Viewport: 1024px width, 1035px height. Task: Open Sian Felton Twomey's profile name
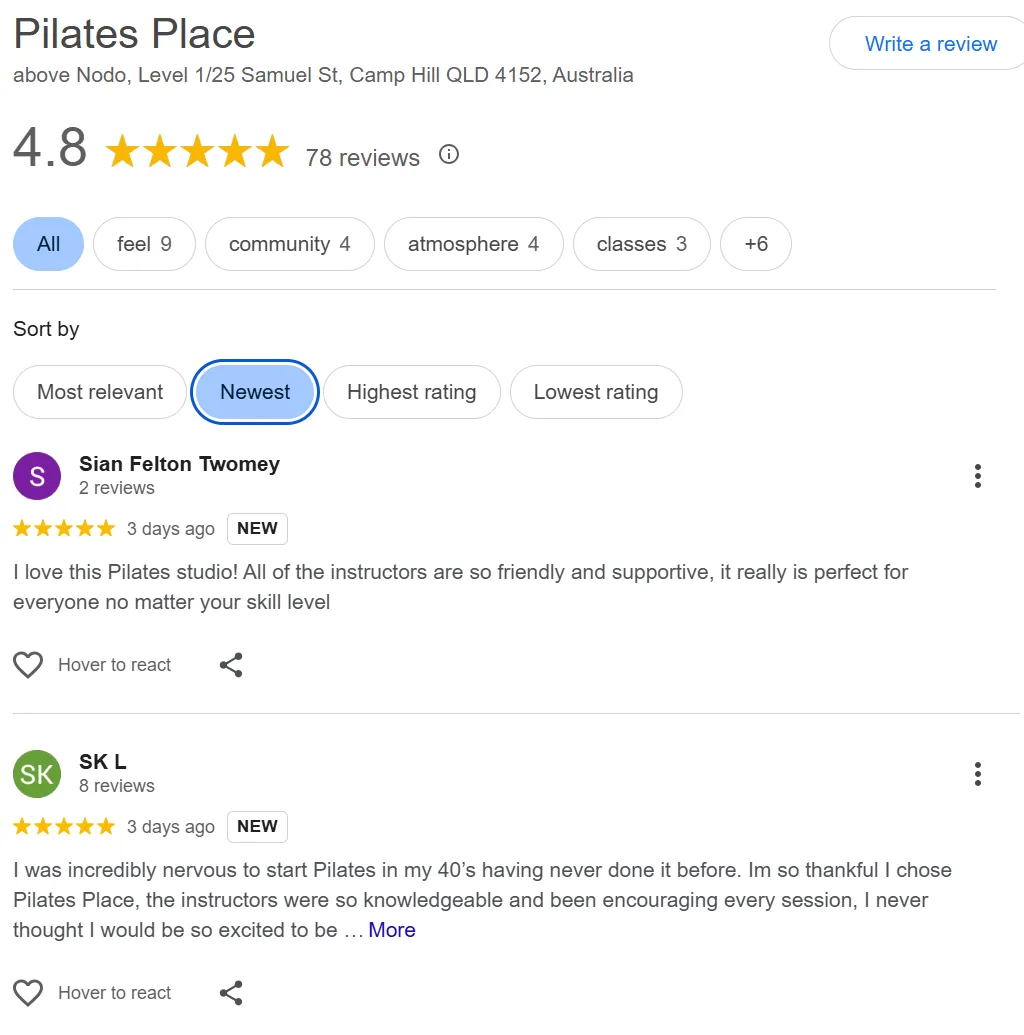[x=179, y=464]
